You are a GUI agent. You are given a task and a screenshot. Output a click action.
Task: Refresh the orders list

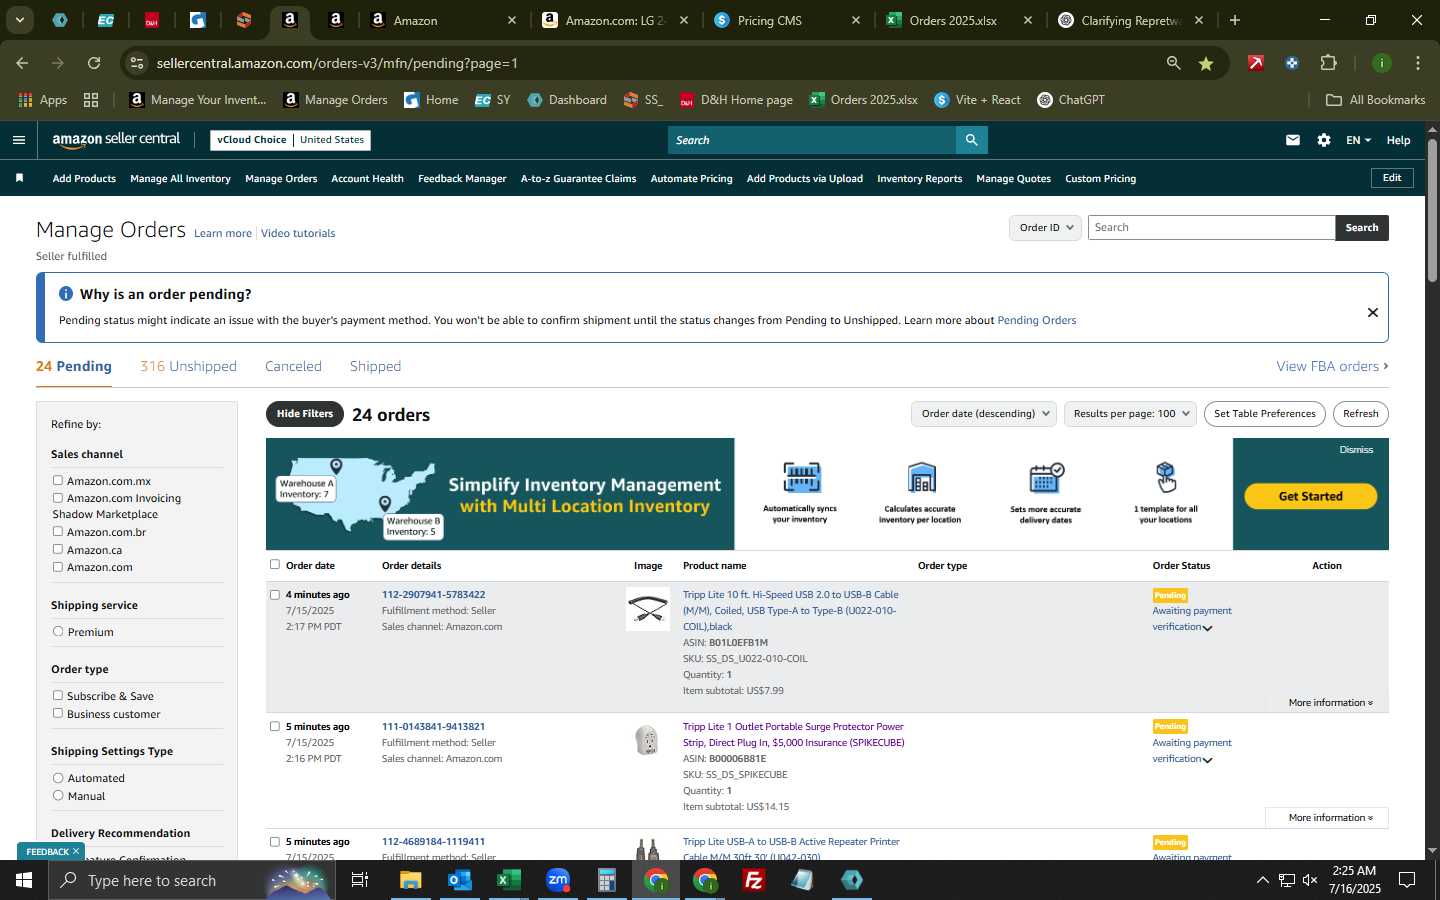[x=1360, y=414]
